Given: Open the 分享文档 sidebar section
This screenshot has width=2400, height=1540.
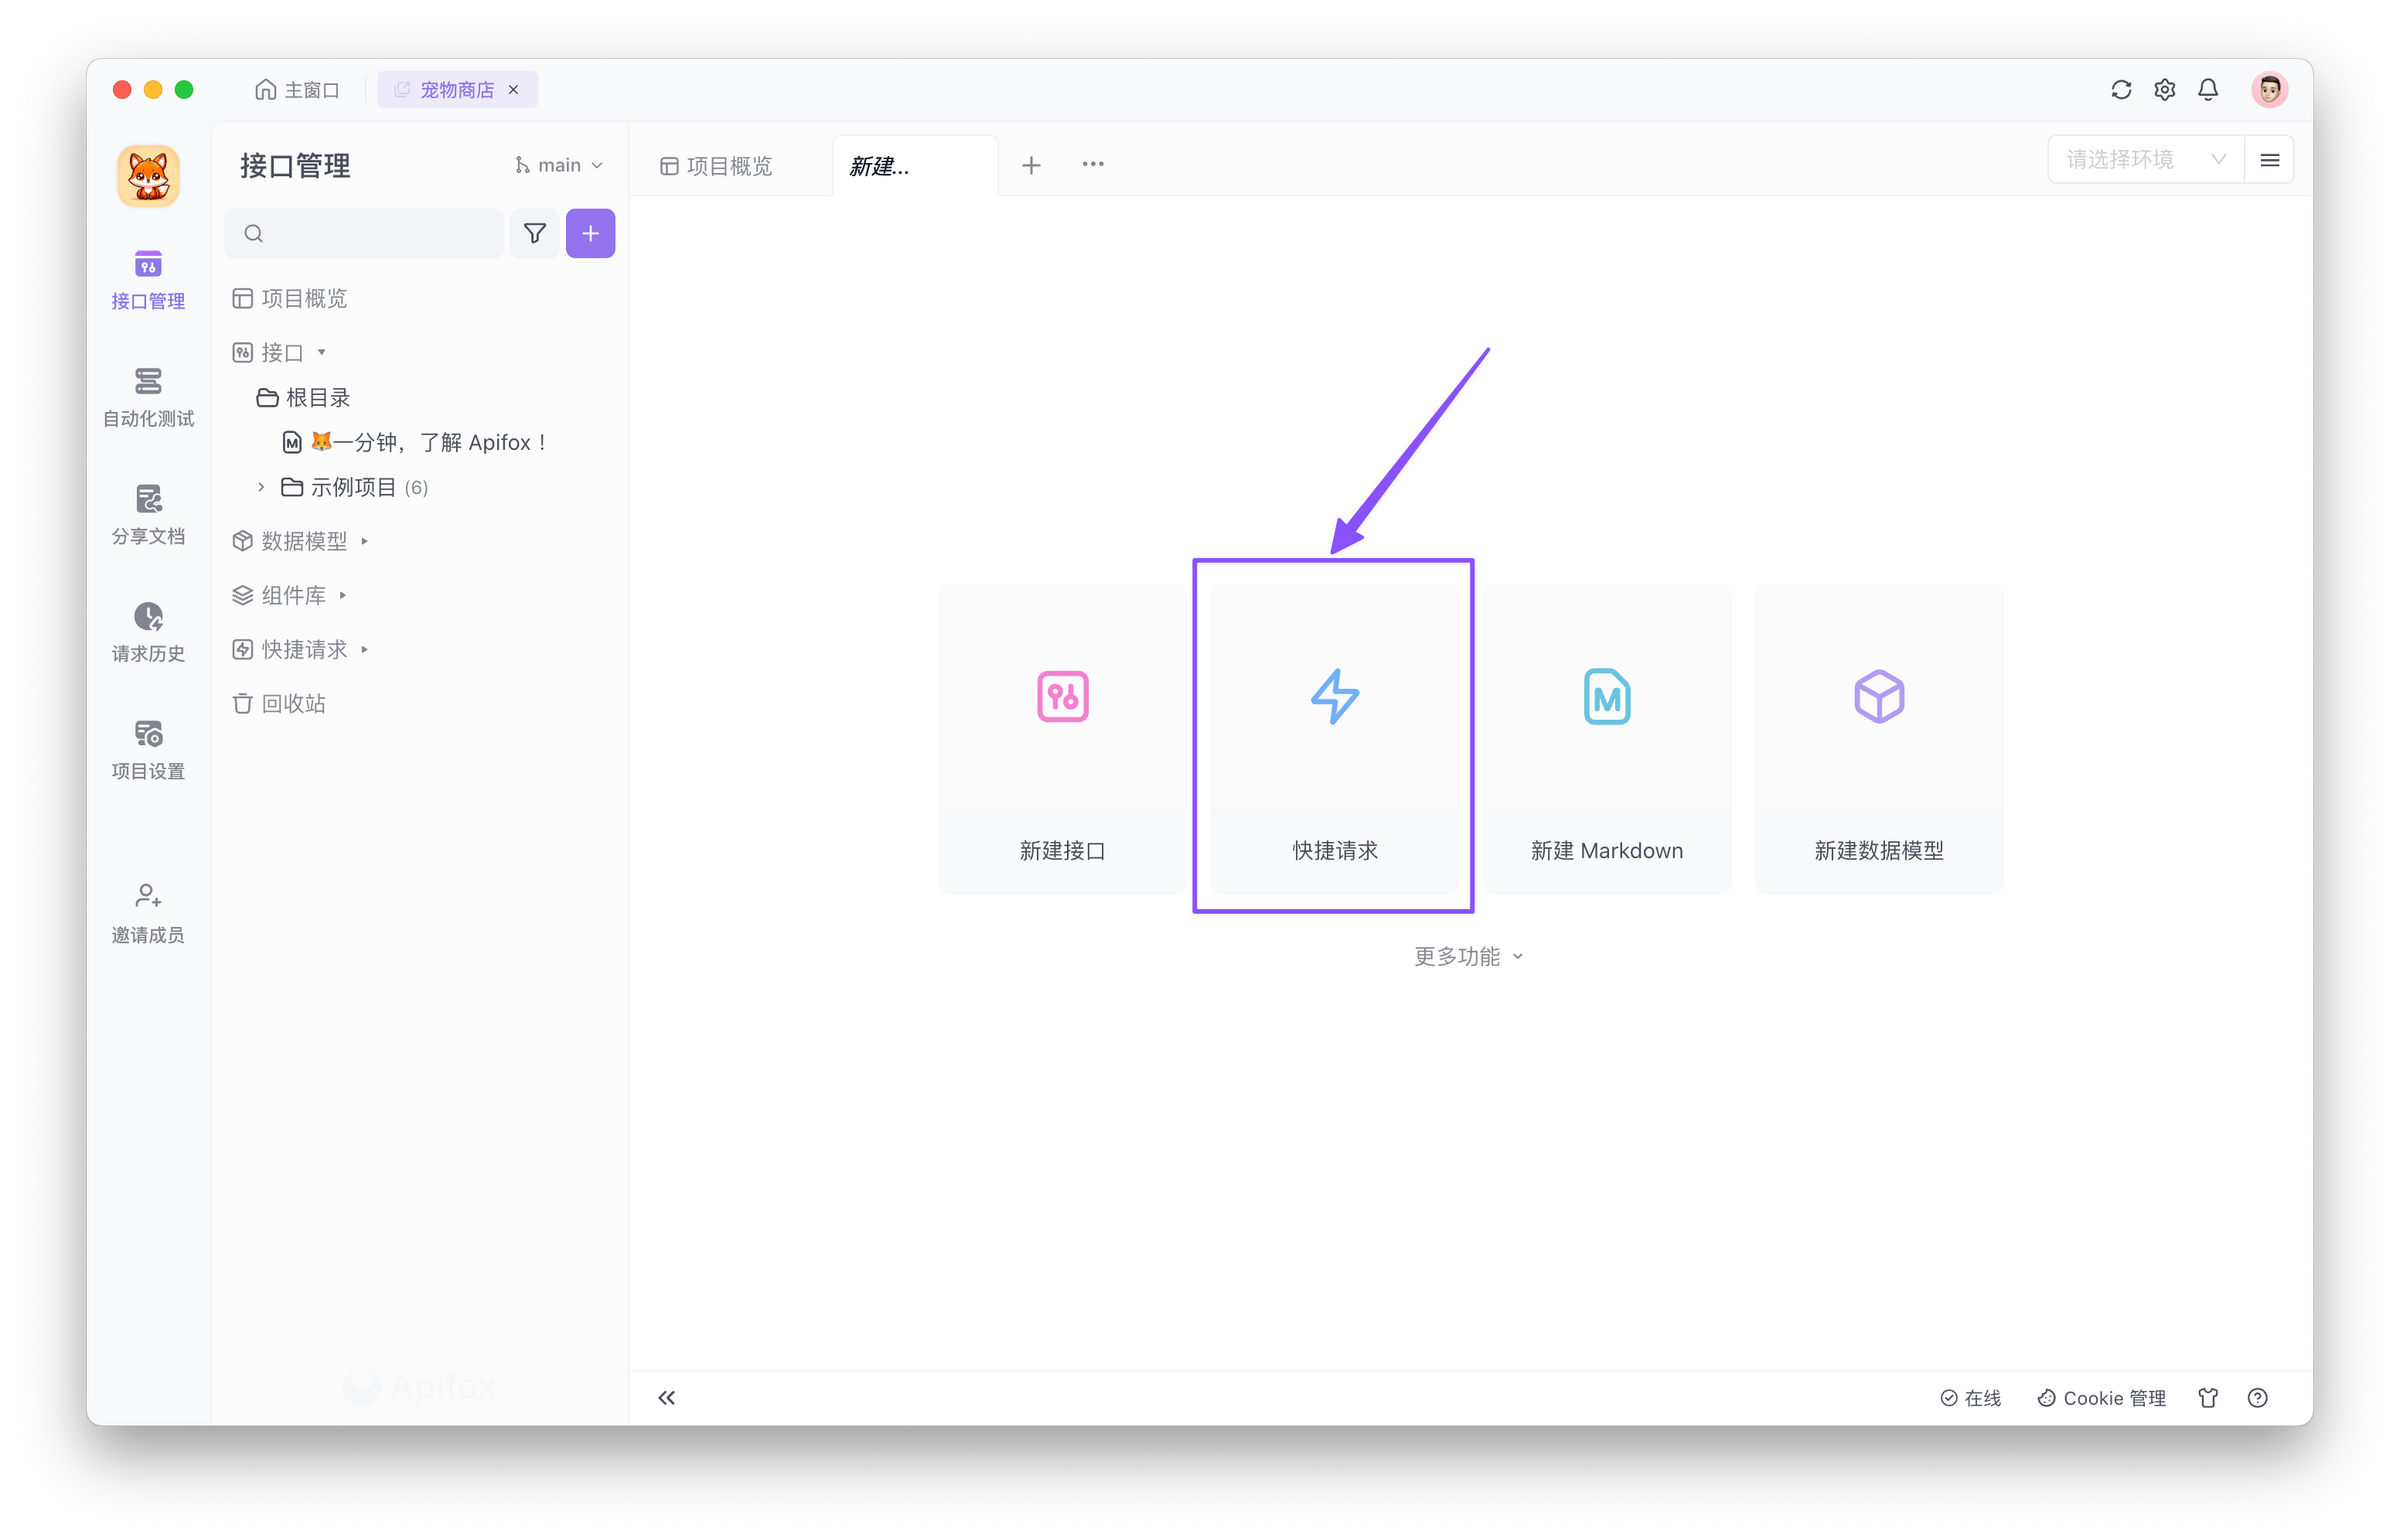Looking at the screenshot, I should click(148, 515).
